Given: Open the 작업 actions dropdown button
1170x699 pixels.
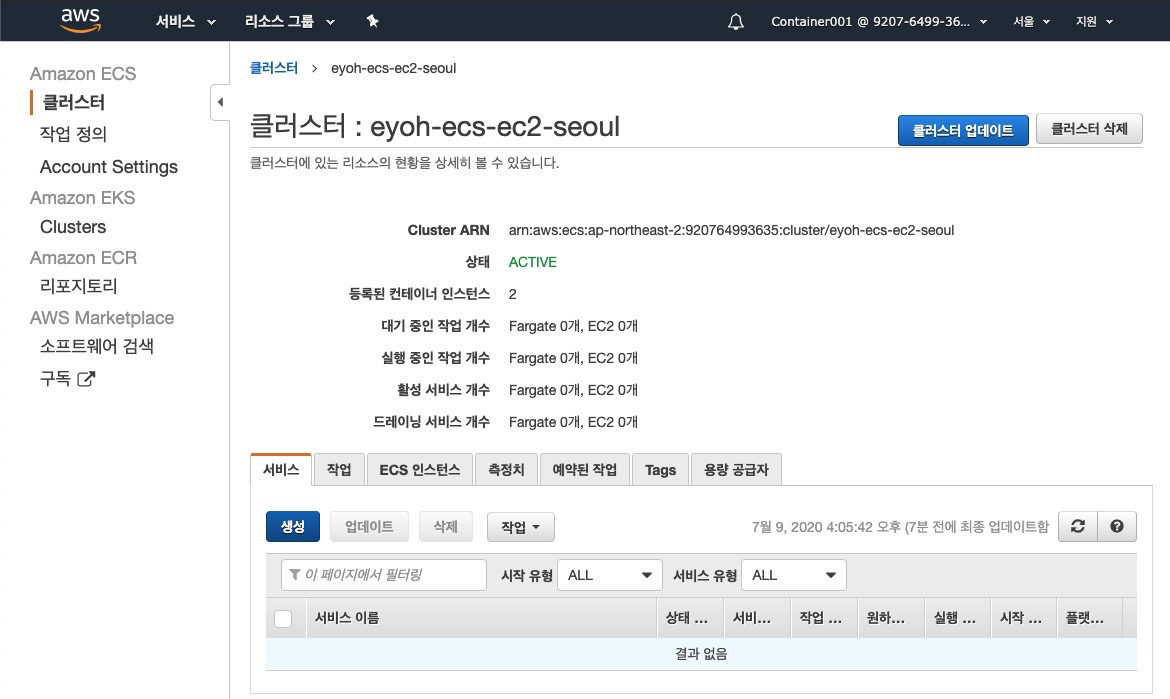Looking at the screenshot, I should click(x=521, y=527).
